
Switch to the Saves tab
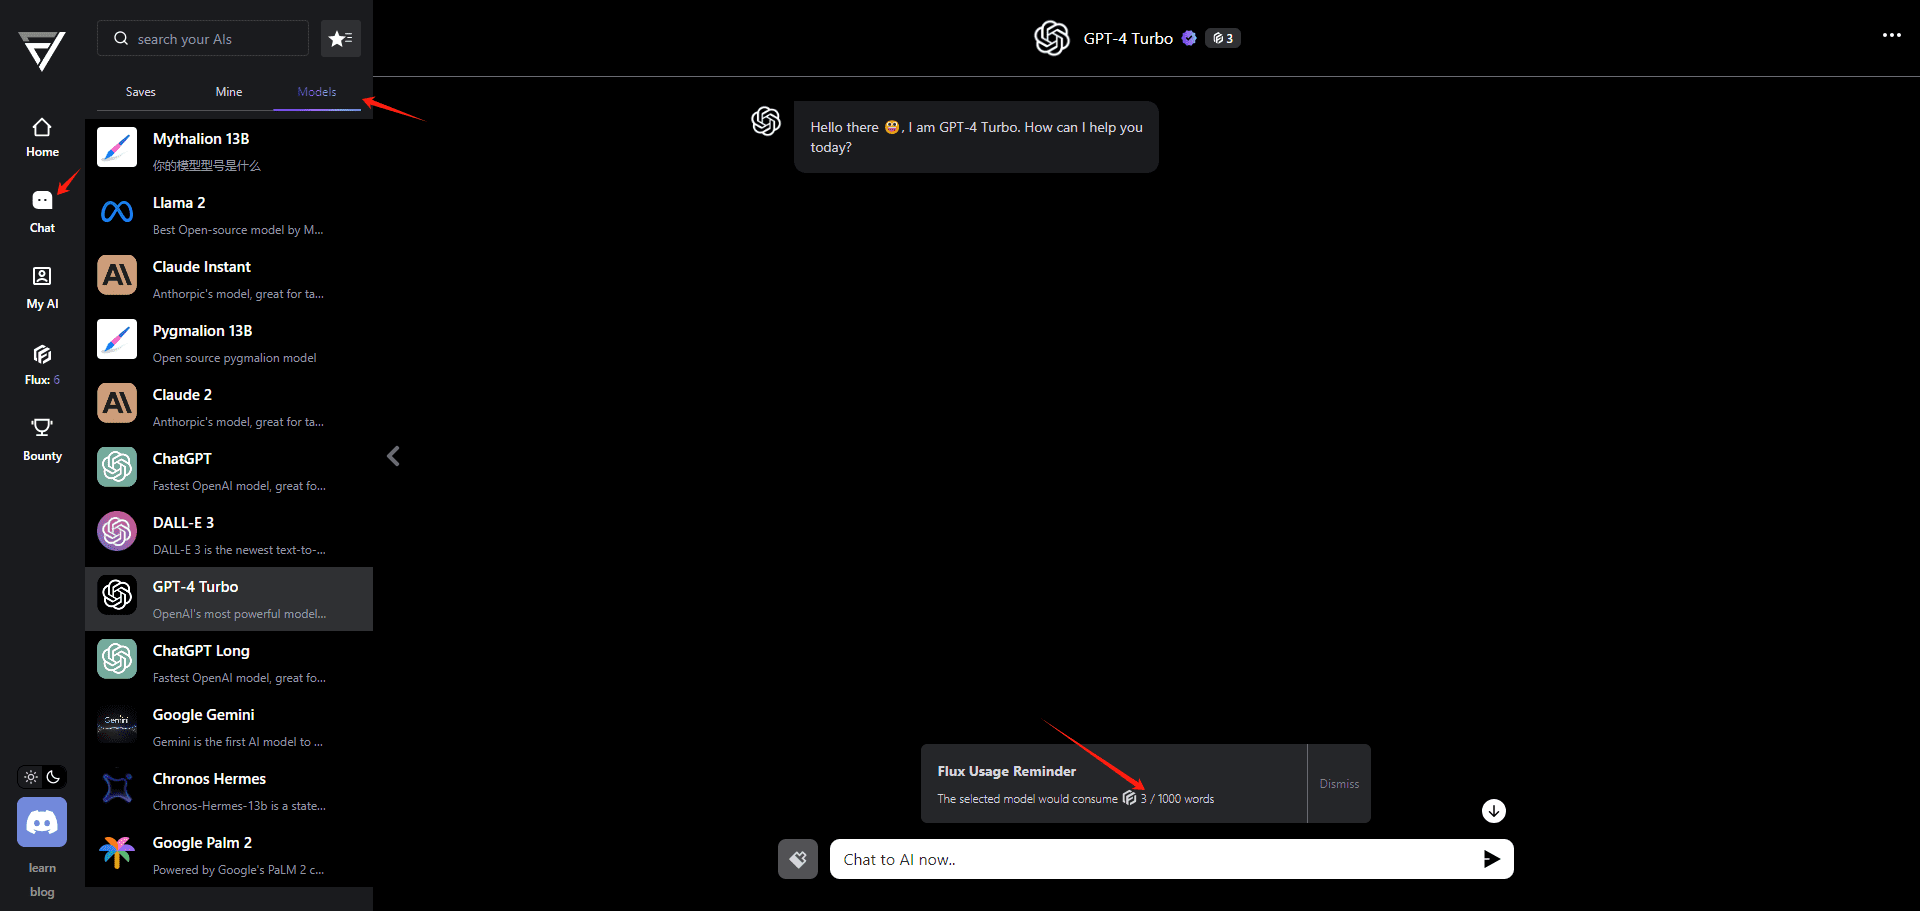[141, 92]
